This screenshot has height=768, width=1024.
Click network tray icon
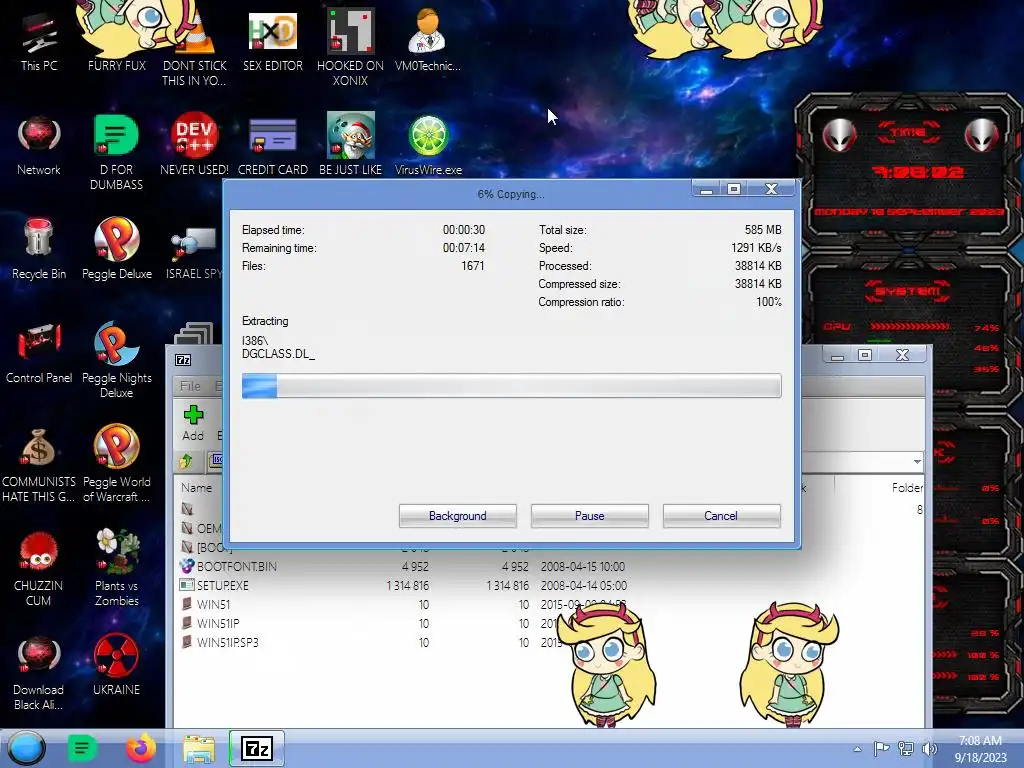906,749
